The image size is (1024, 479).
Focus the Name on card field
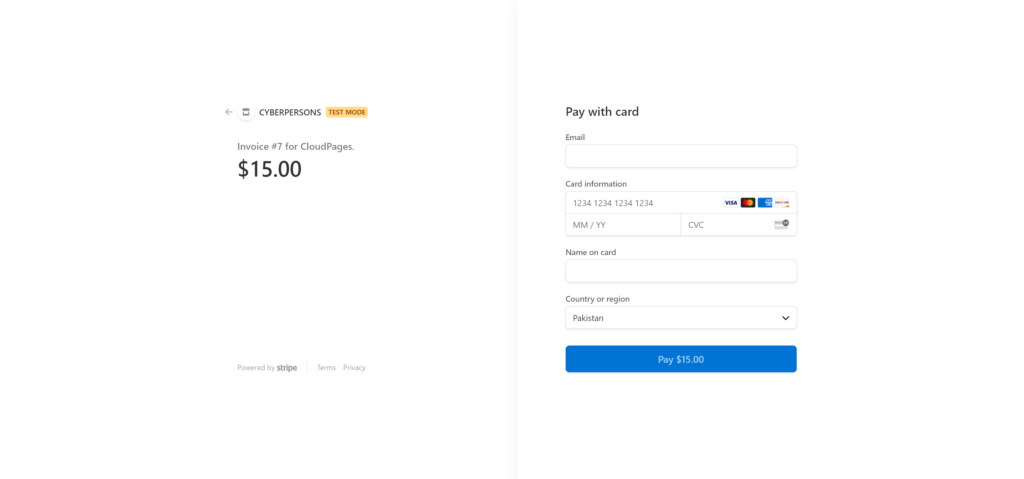(x=681, y=271)
